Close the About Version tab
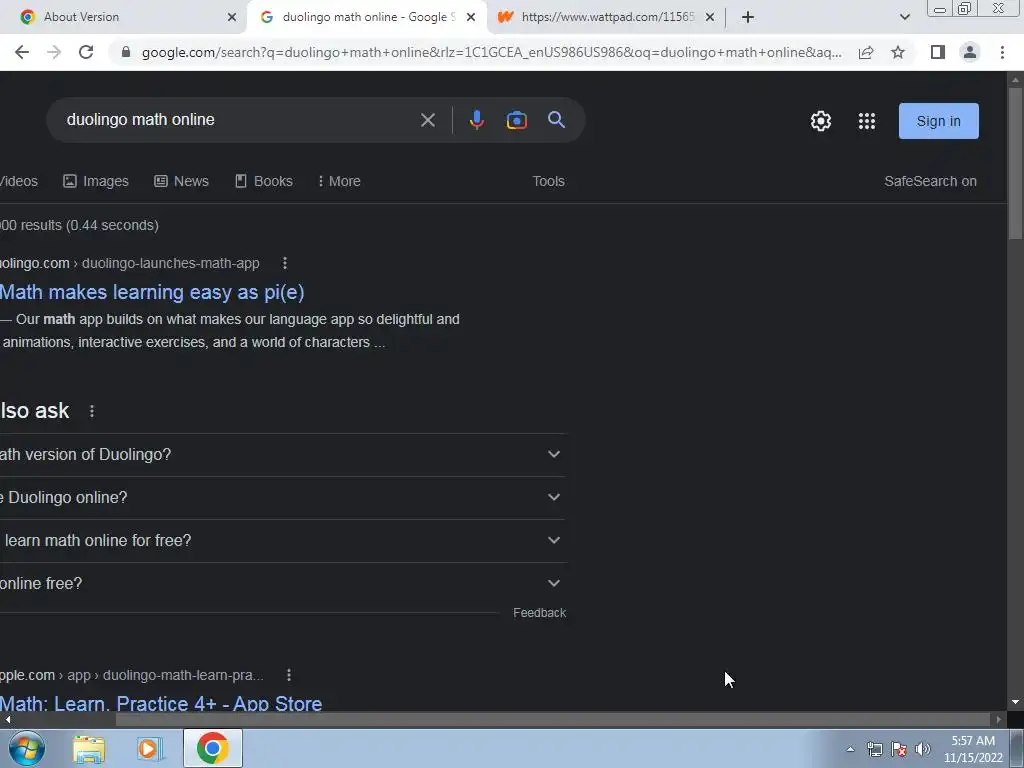The width and height of the screenshot is (1024, 768). click(x=232, y=18)
